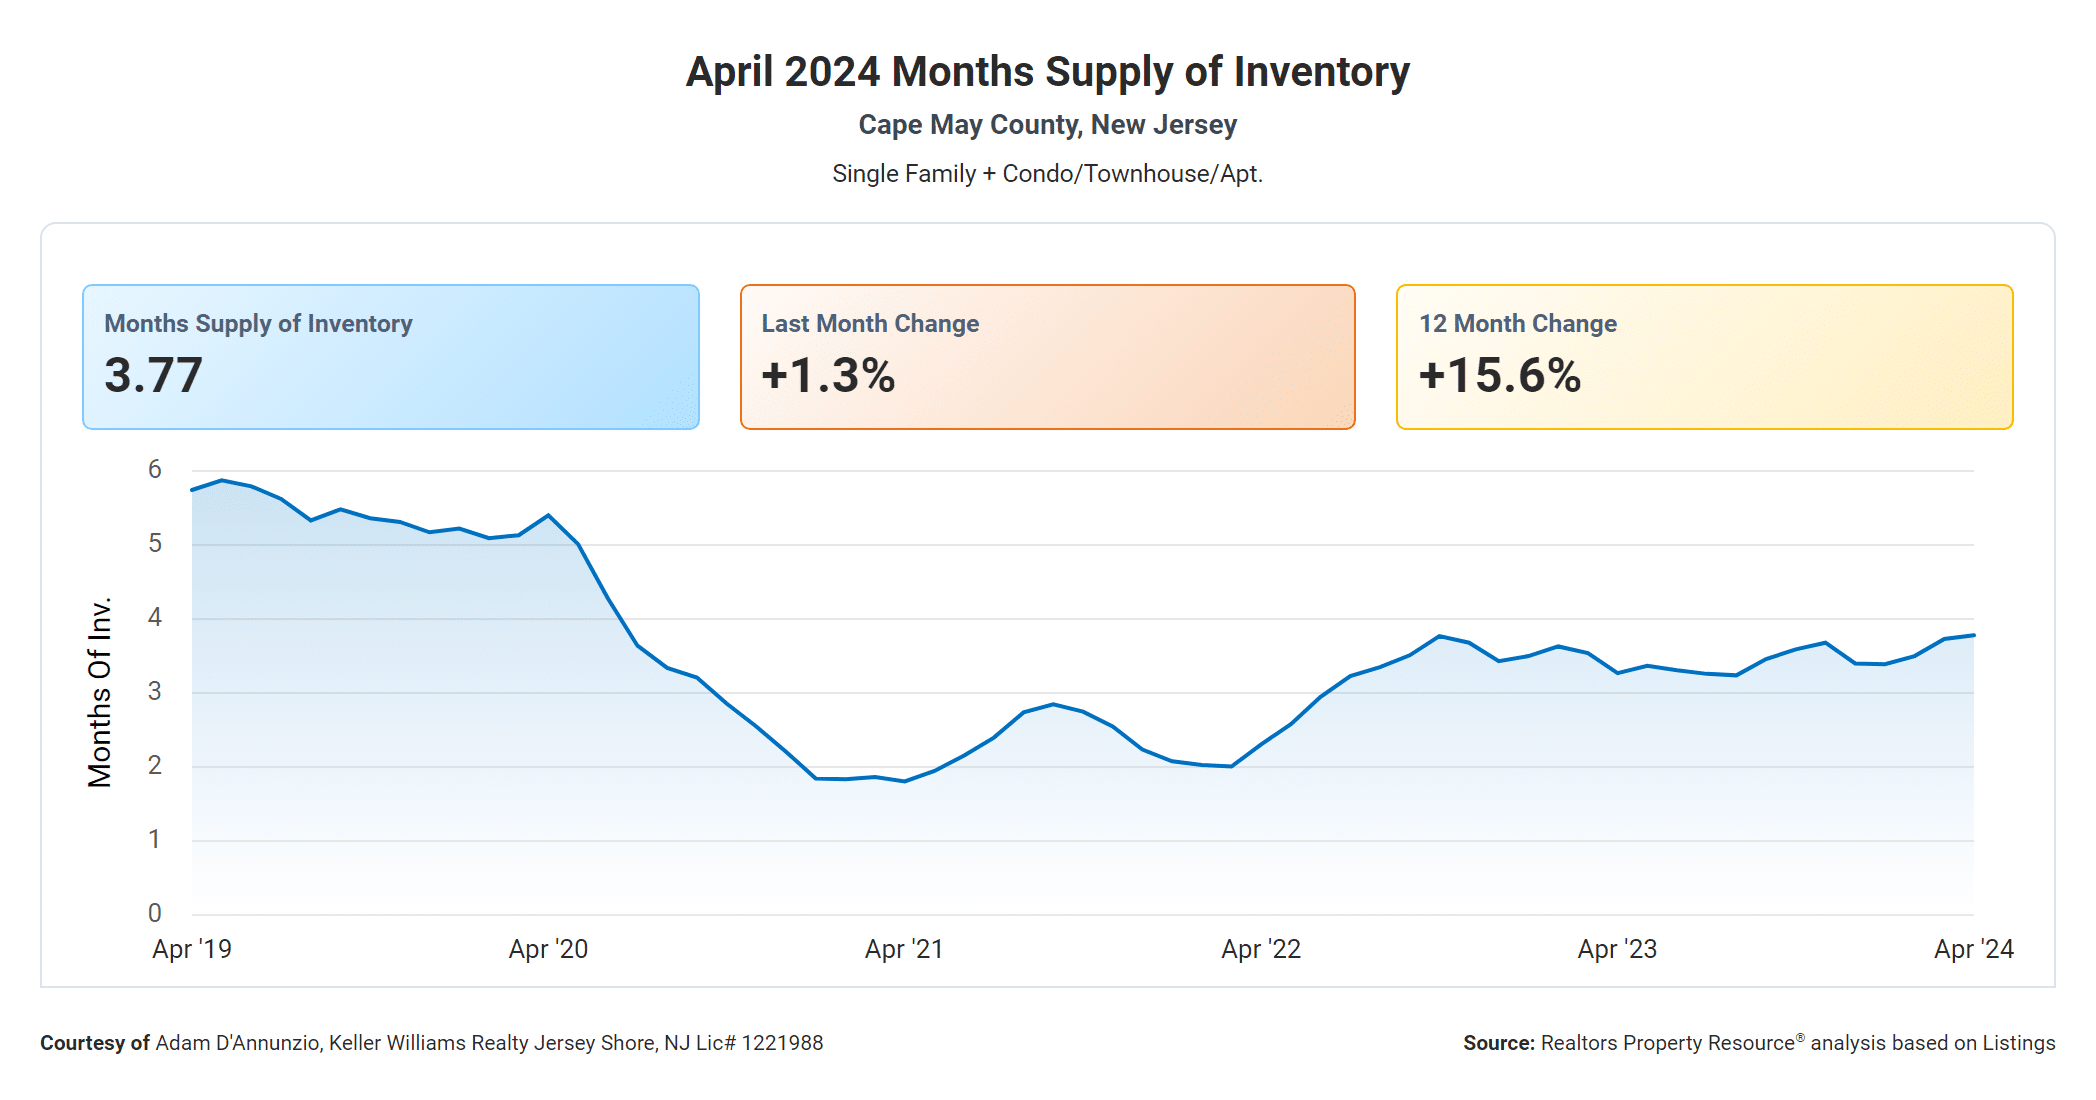This screenshot has height=1100, width=2096.
Task: Click the Apr '23 axis label
Action: pyautogui.click(x=1617, y=949)
